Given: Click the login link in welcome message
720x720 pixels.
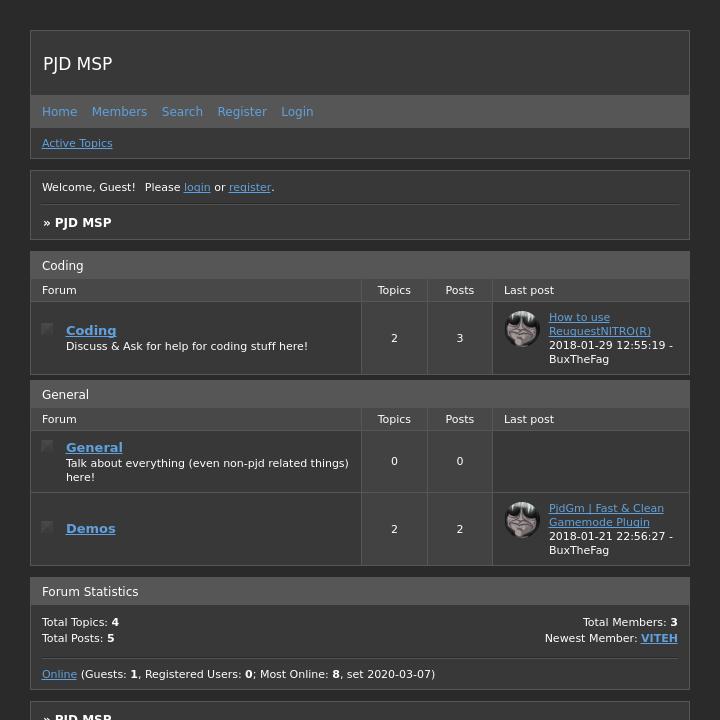Looking at the screenshot, I should 197,187.
